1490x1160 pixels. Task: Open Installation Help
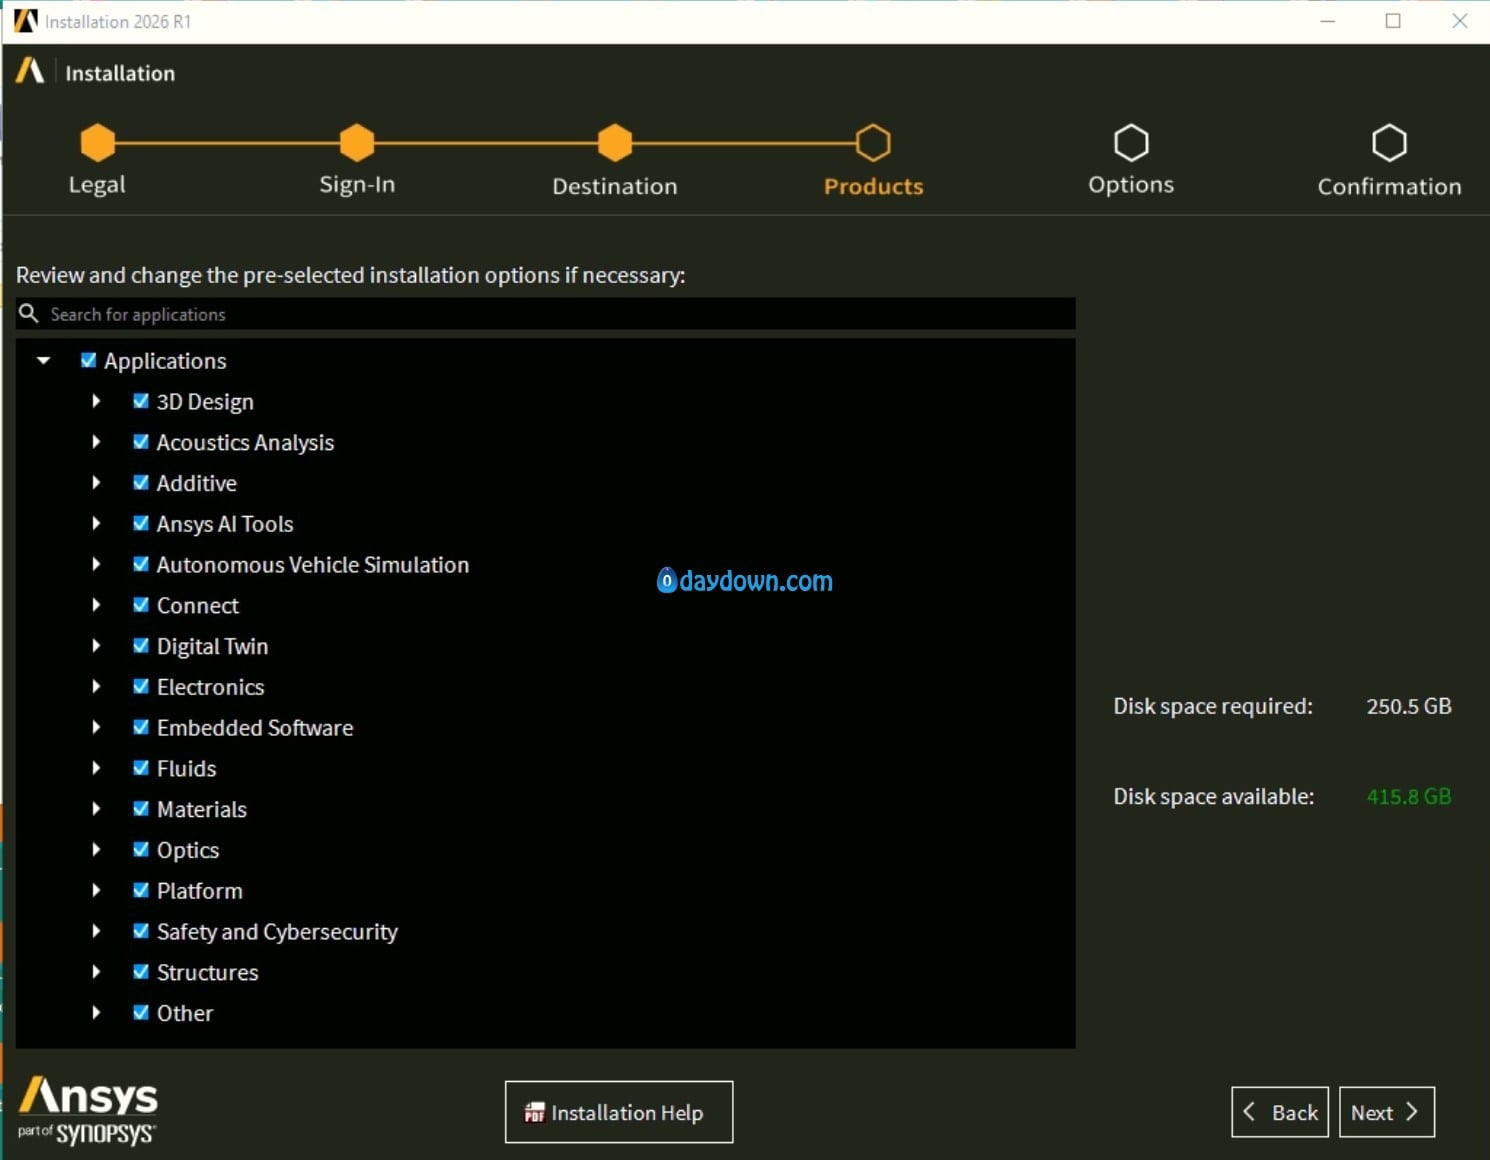[618, 1112]
